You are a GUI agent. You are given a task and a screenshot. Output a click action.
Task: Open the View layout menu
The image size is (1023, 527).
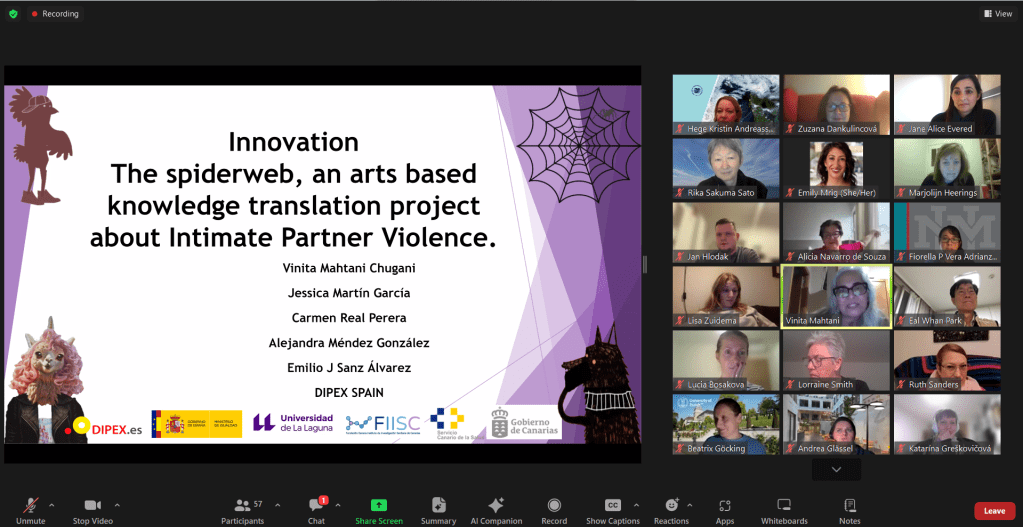tap(997, 14)
